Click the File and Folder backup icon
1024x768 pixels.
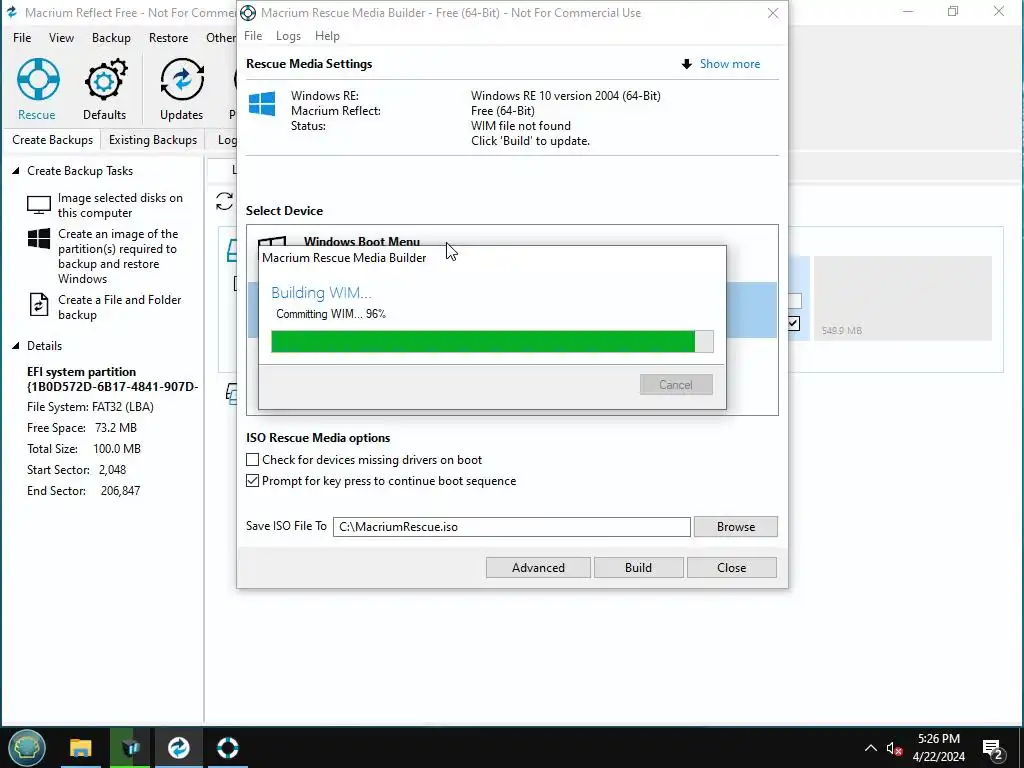(39, 305)
